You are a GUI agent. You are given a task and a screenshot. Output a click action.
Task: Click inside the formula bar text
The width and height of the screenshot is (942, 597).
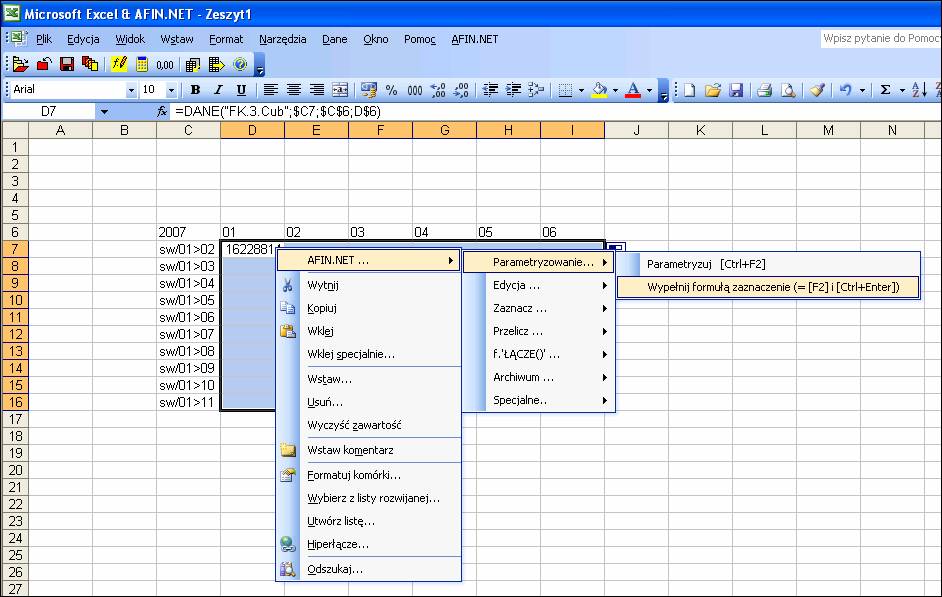click(x=278, y=111)
